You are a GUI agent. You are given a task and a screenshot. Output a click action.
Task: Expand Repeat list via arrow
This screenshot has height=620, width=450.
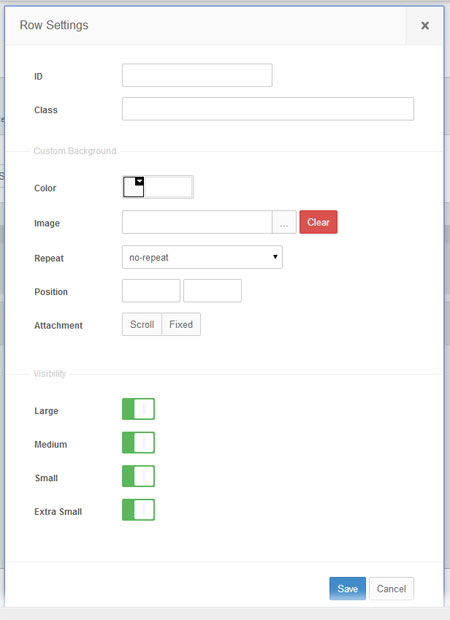pyautogui.click(x=275, y=257)
